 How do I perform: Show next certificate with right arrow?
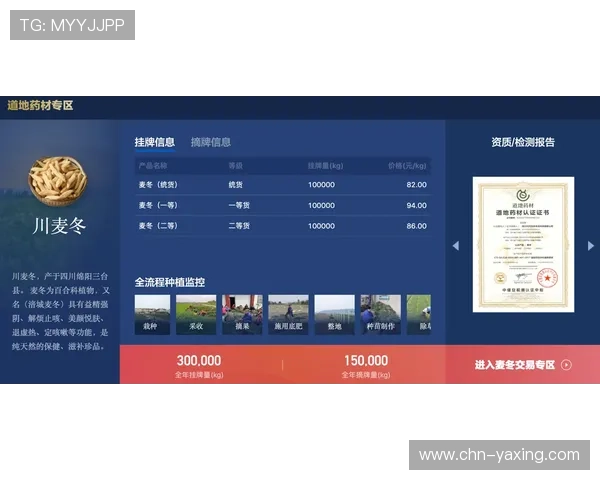coord(591,246)
